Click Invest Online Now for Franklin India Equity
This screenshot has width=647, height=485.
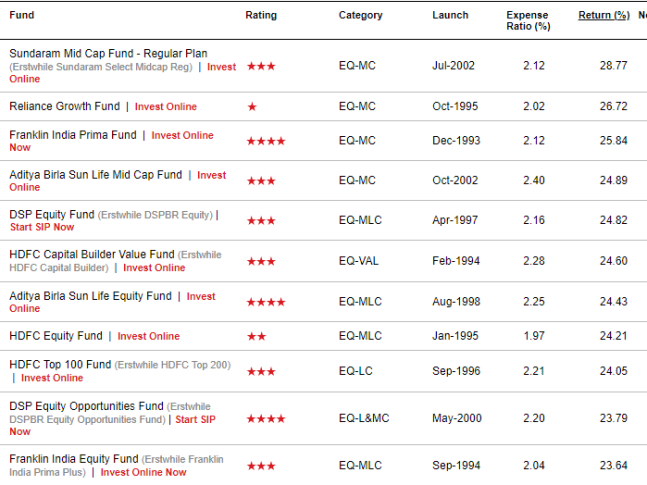143,473
